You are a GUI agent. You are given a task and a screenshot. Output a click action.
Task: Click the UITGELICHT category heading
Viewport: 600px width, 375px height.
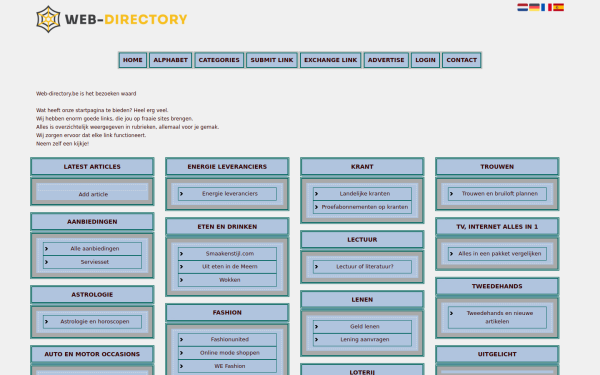pyautogui.click(x=497, y=354)
